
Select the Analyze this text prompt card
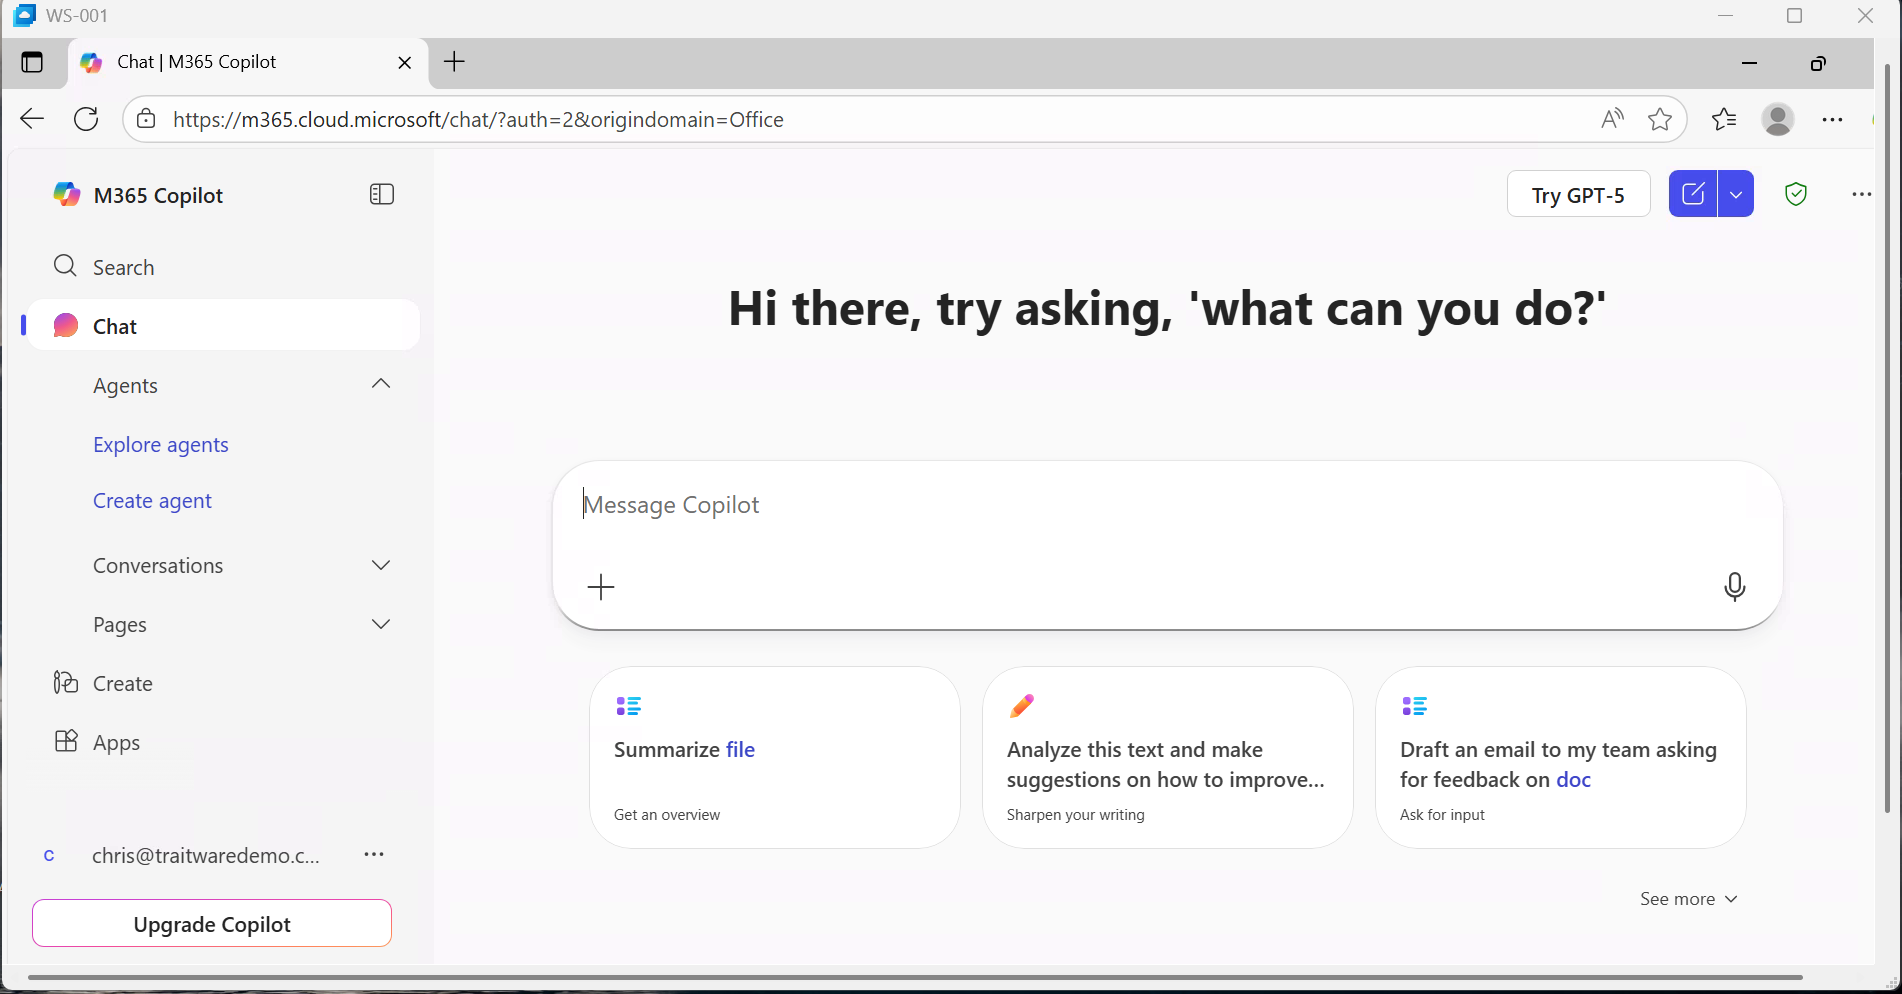tap(1168, 757)
